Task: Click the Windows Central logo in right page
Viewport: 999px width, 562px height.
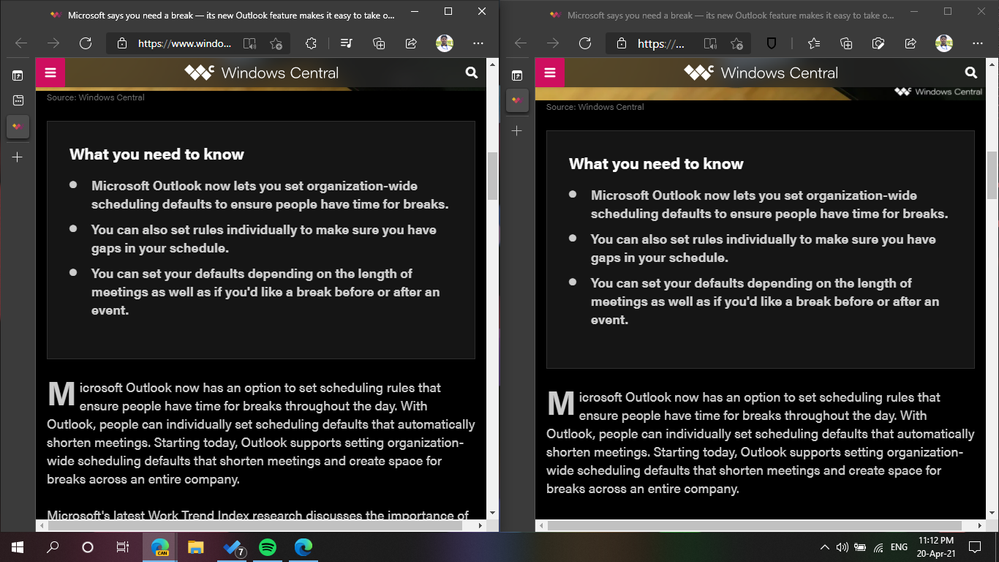Action: click(761, 73)
